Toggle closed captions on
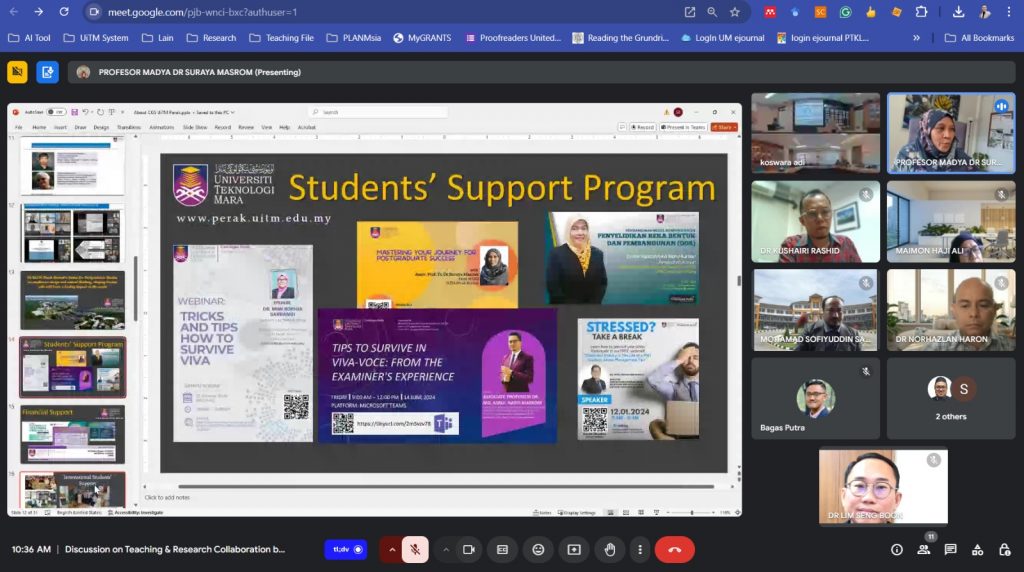 click(x=502, y=549)
